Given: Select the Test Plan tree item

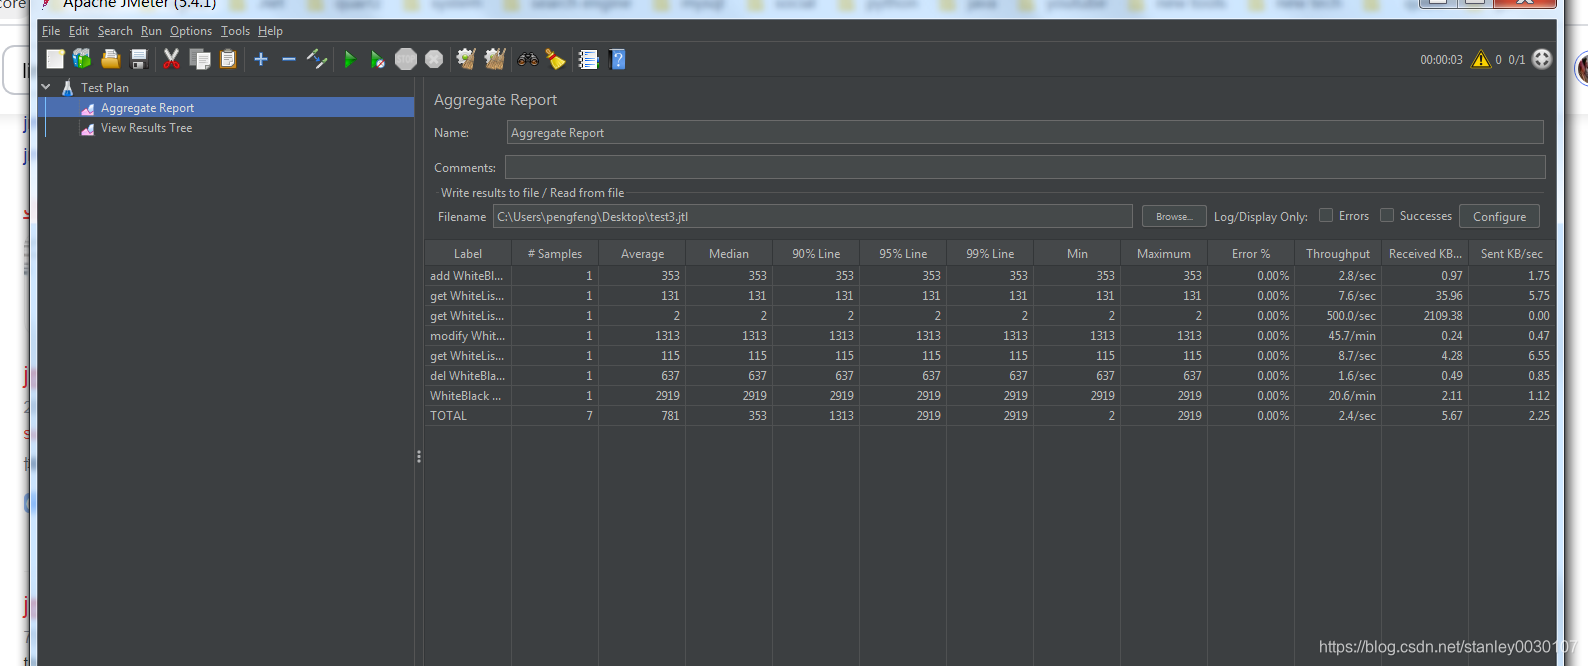Looking at the screenshot, I should (x=105, y=88).
